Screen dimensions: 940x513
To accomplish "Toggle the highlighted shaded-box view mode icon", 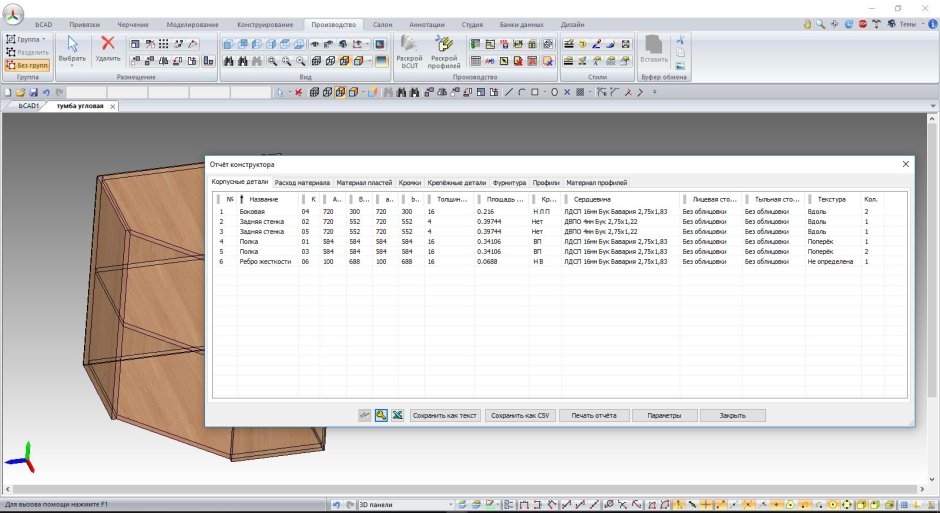I will pos(344,61).
